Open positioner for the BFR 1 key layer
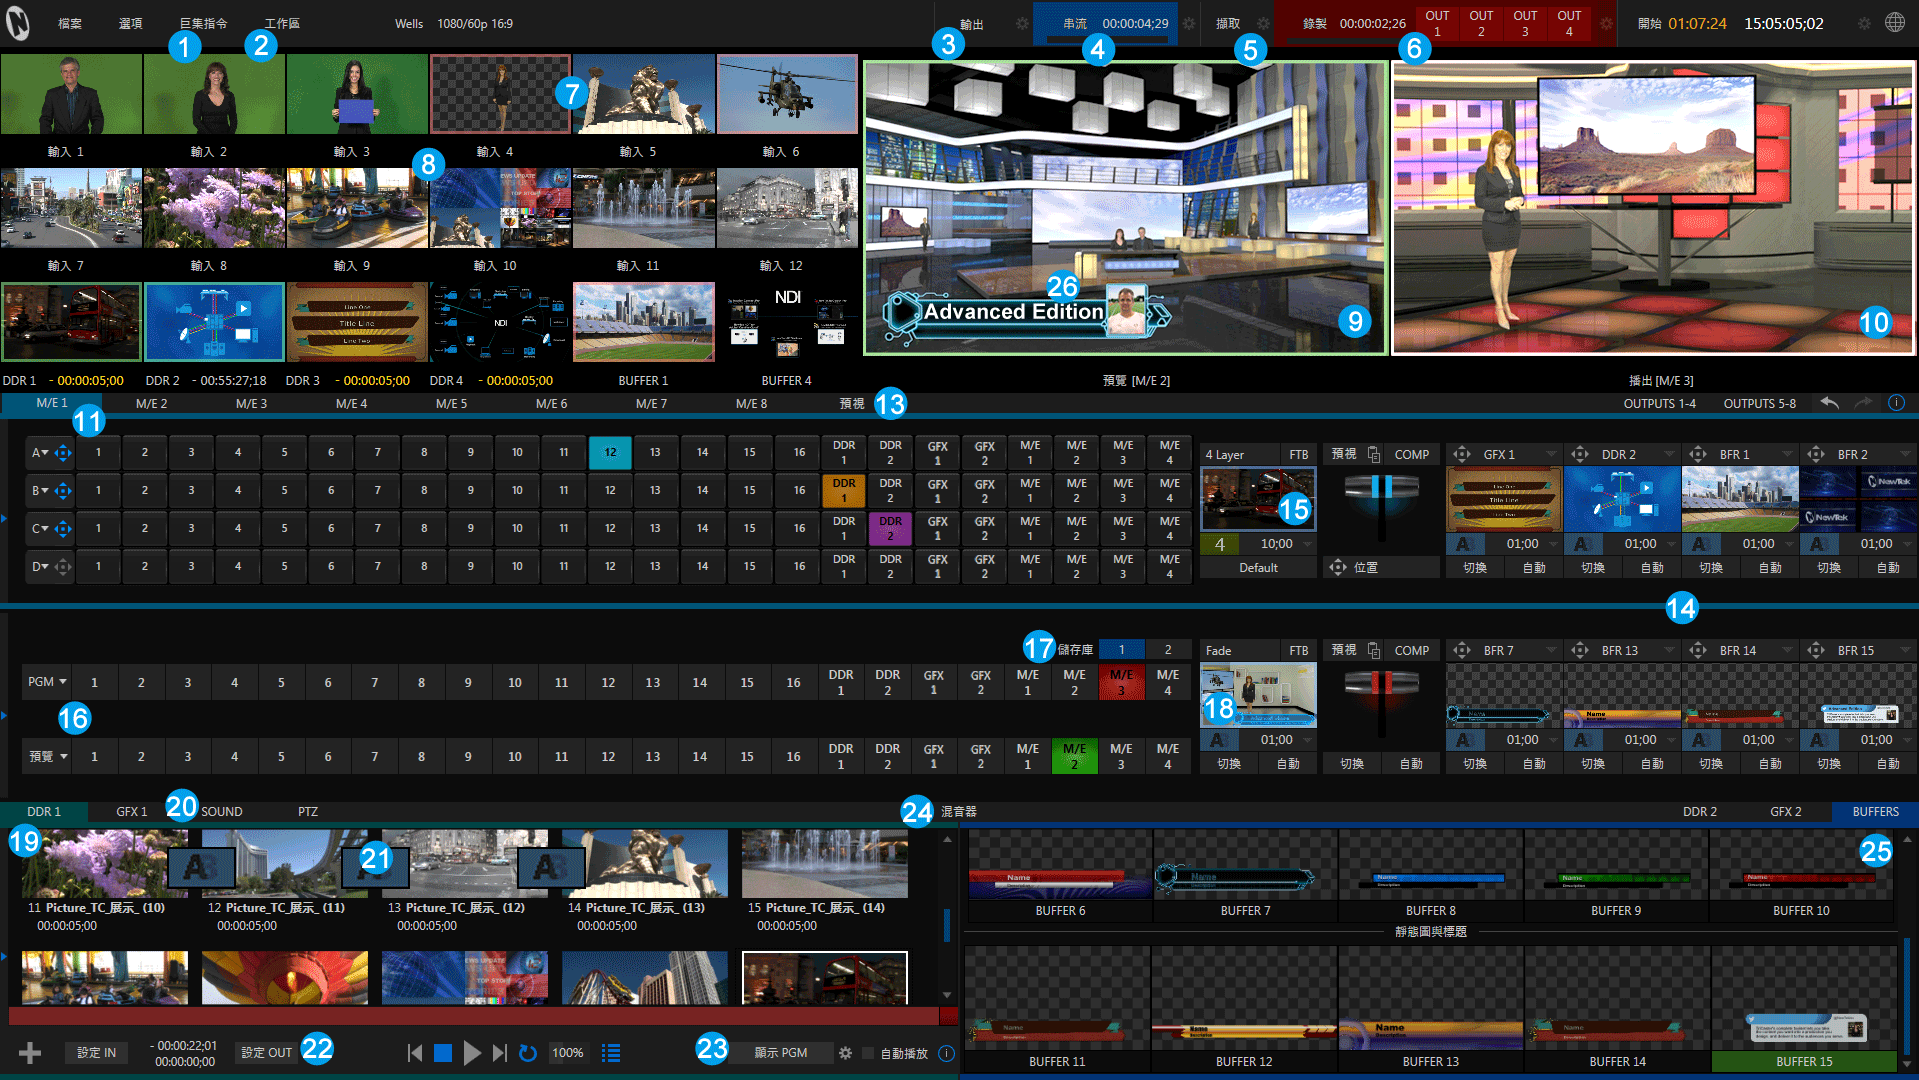 click(1698, 454)
